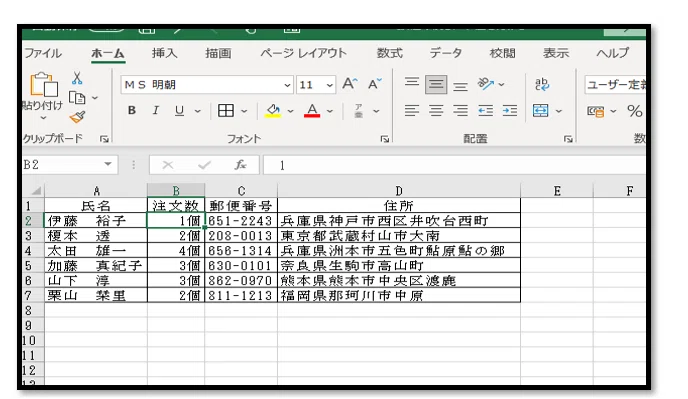Increase font size with large A
Viewport: 688px width, 399px height.
[350, 84]
